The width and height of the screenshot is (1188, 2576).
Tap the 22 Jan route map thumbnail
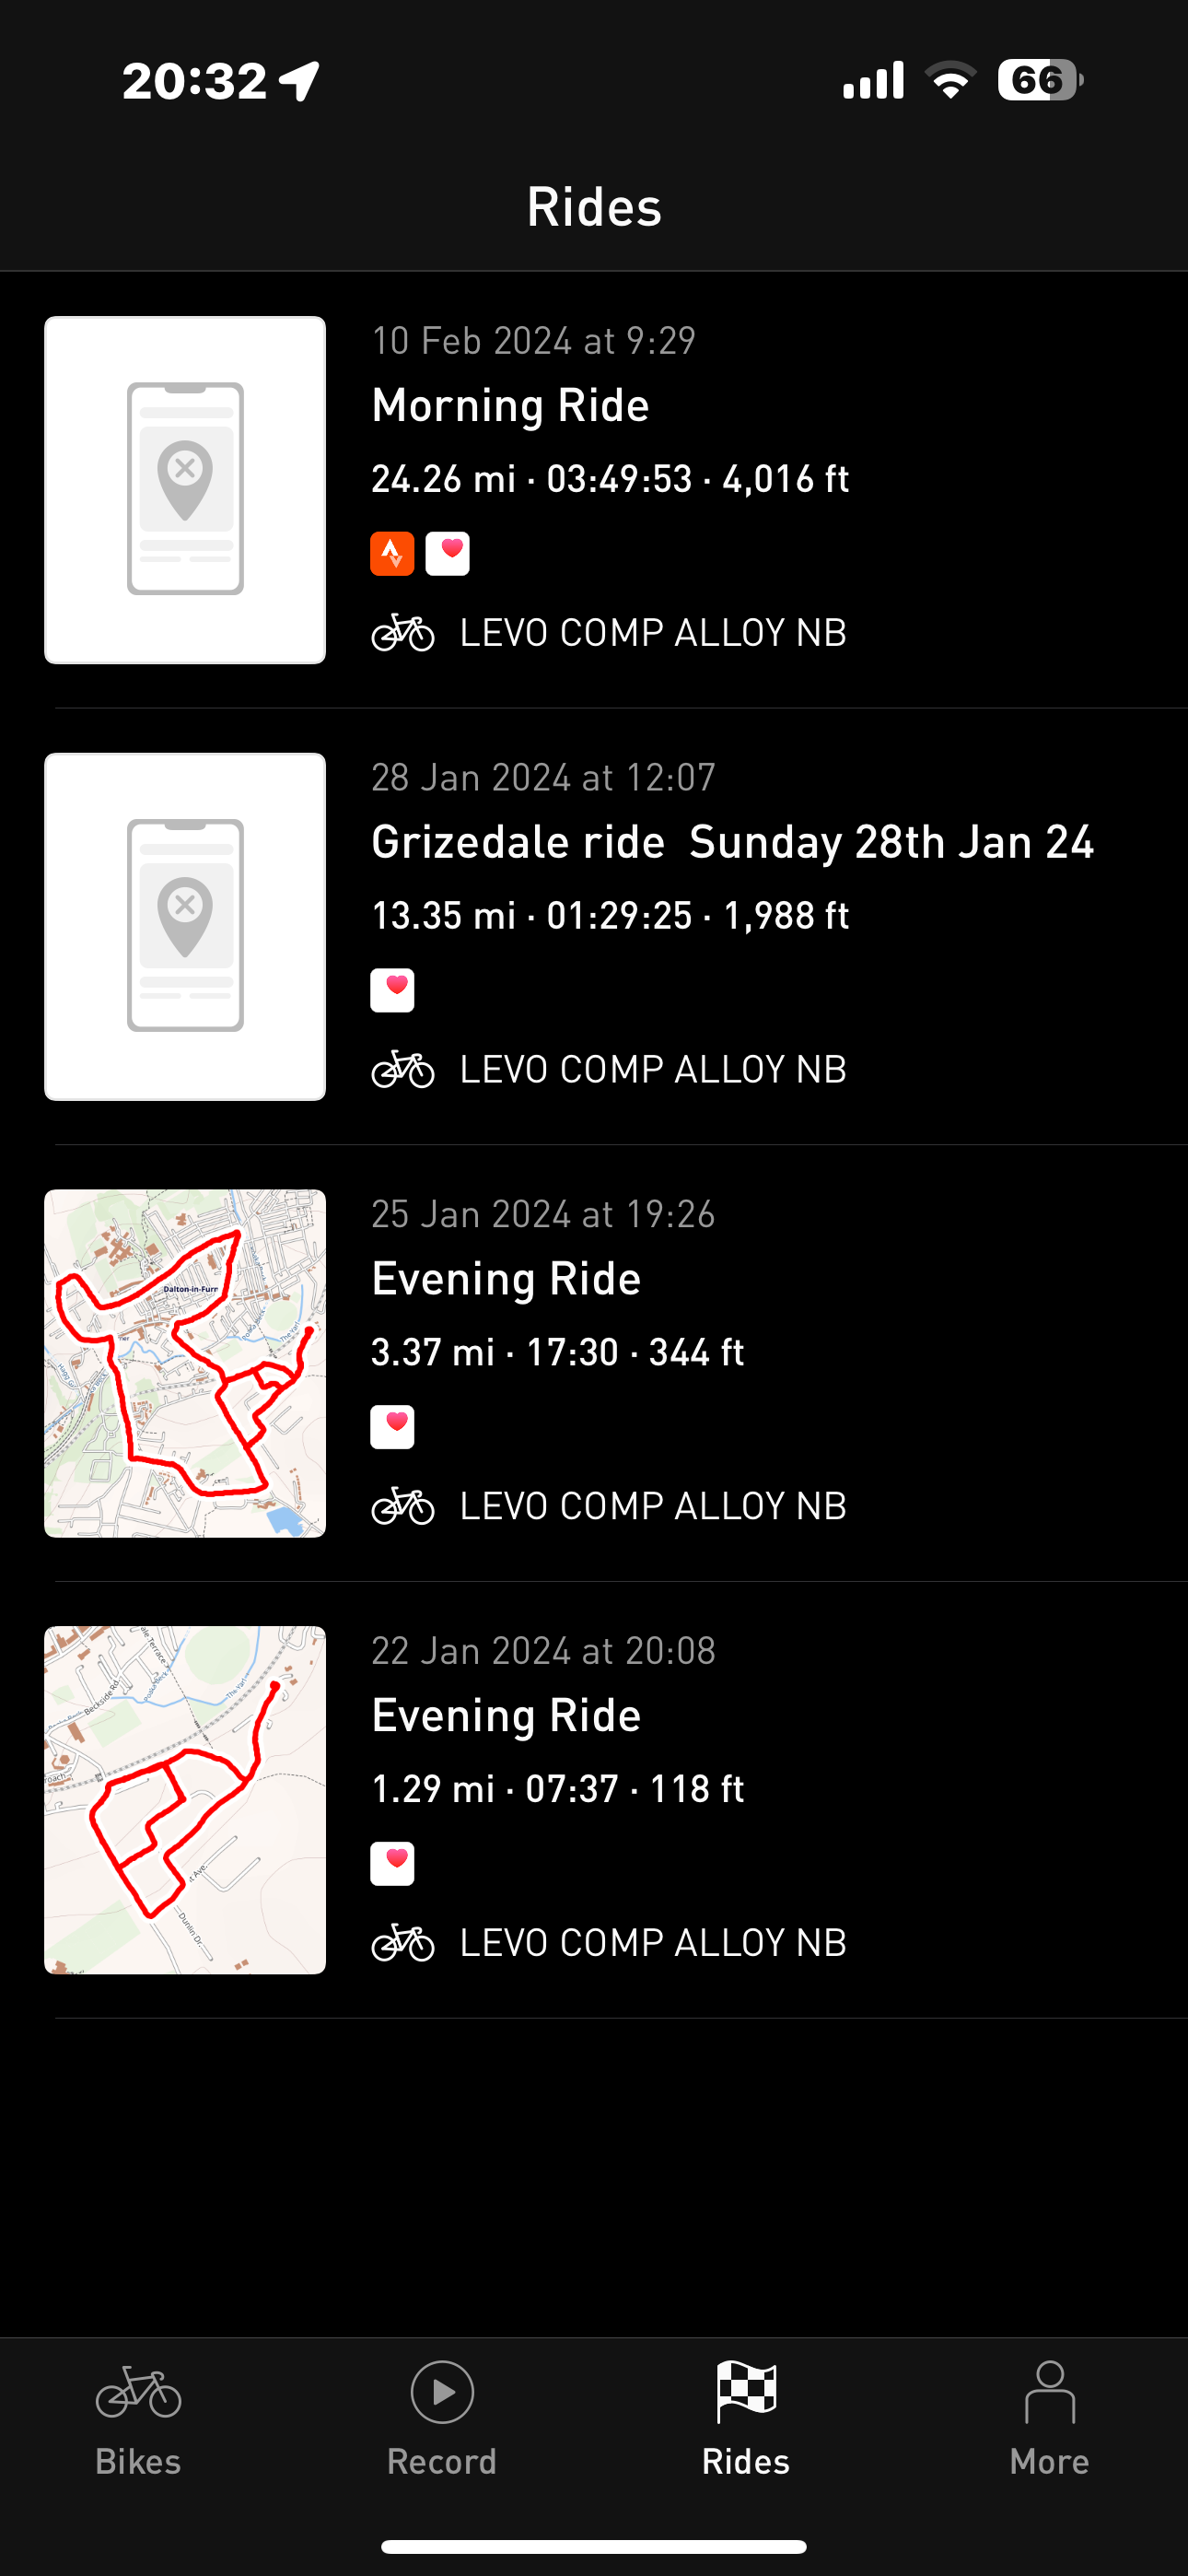point(185,1800)
